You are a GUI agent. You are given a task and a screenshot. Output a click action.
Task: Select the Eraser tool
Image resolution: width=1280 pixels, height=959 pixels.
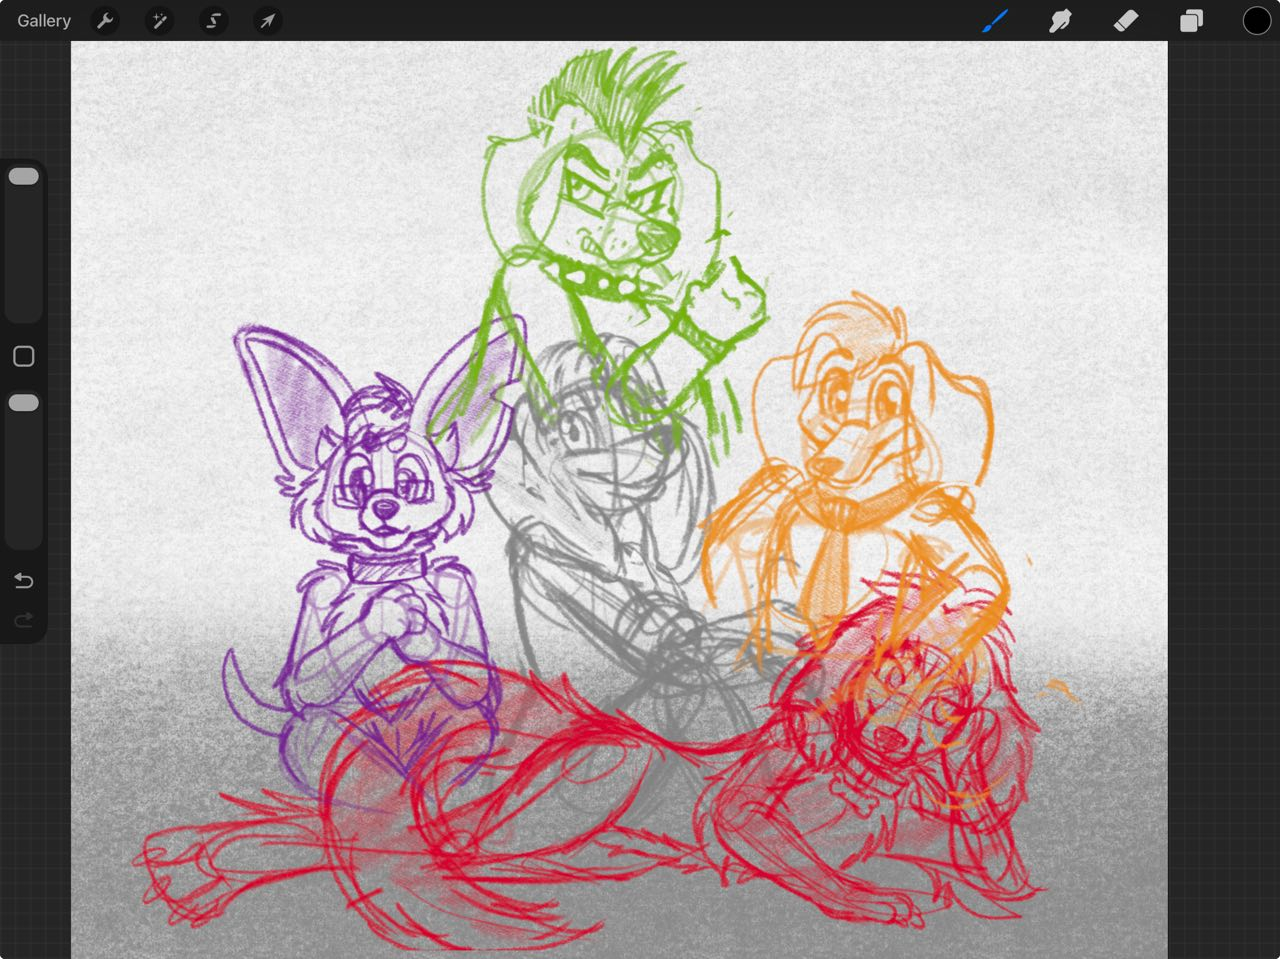coord(1126,21)
